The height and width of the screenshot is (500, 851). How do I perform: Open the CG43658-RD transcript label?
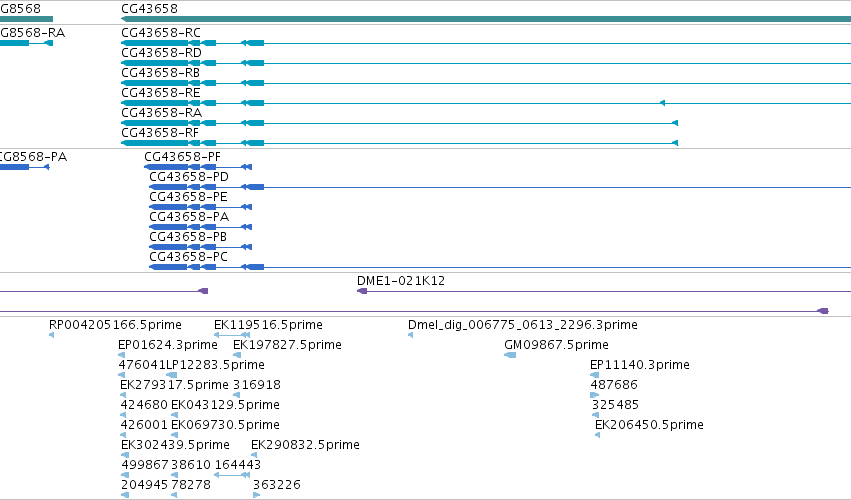161,53
